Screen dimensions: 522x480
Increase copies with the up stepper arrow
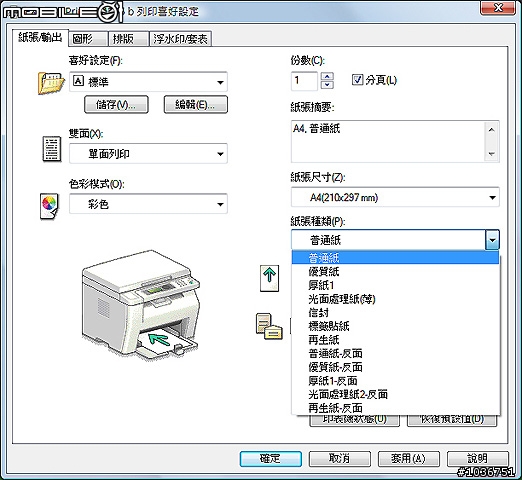tap(327, 76)
